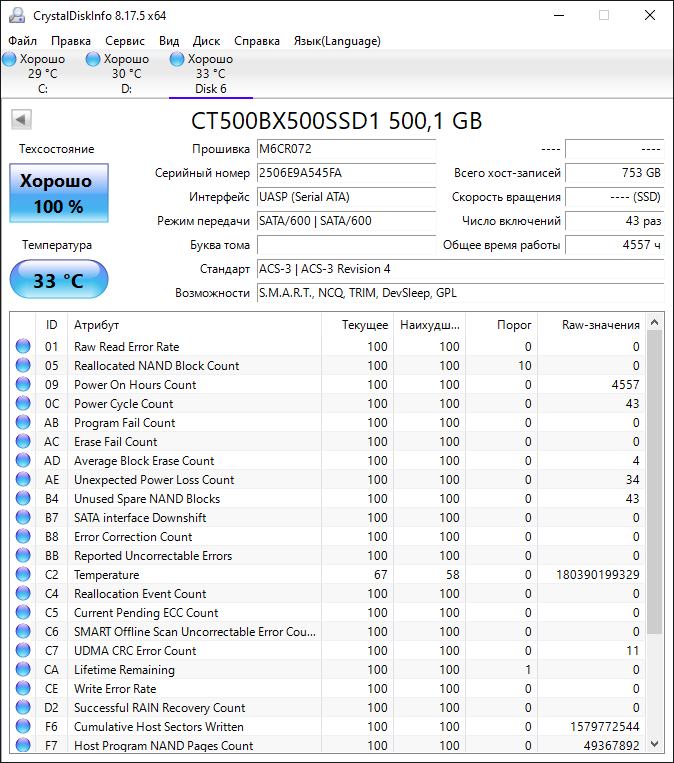
Task: Open the Вид menu
Action: (169, 41)
